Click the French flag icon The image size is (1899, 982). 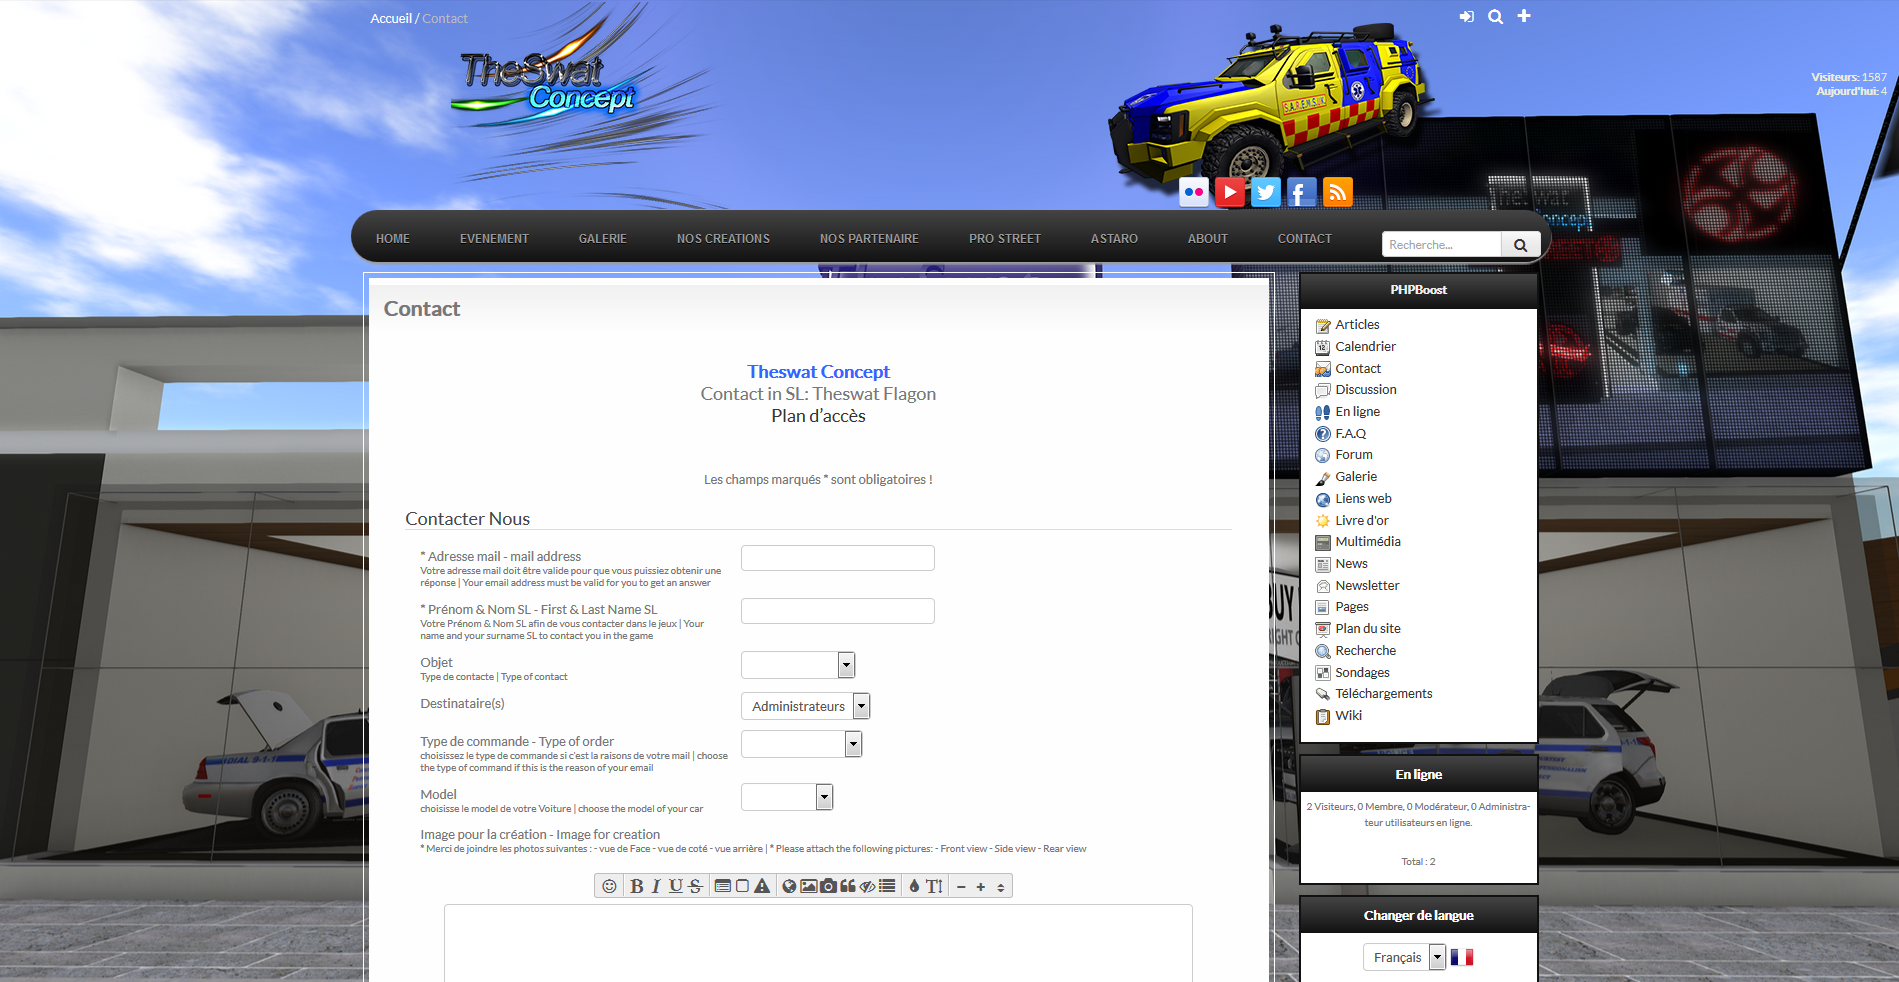[1462, 957]
